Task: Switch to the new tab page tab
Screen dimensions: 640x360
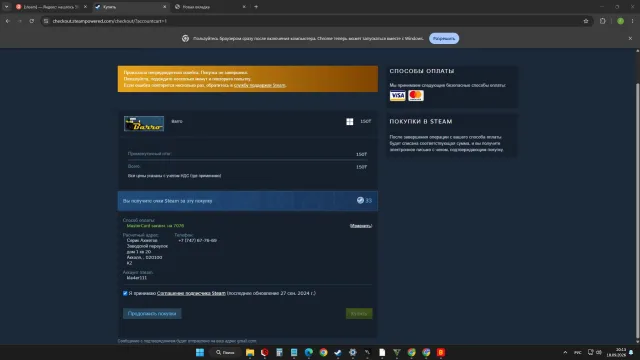Action: (x=210, y=7)
